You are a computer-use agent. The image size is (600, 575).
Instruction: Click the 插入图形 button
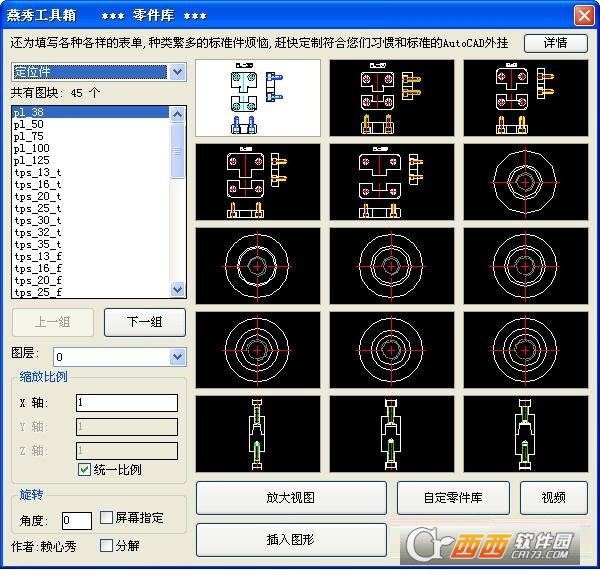[x=291, y=540]
